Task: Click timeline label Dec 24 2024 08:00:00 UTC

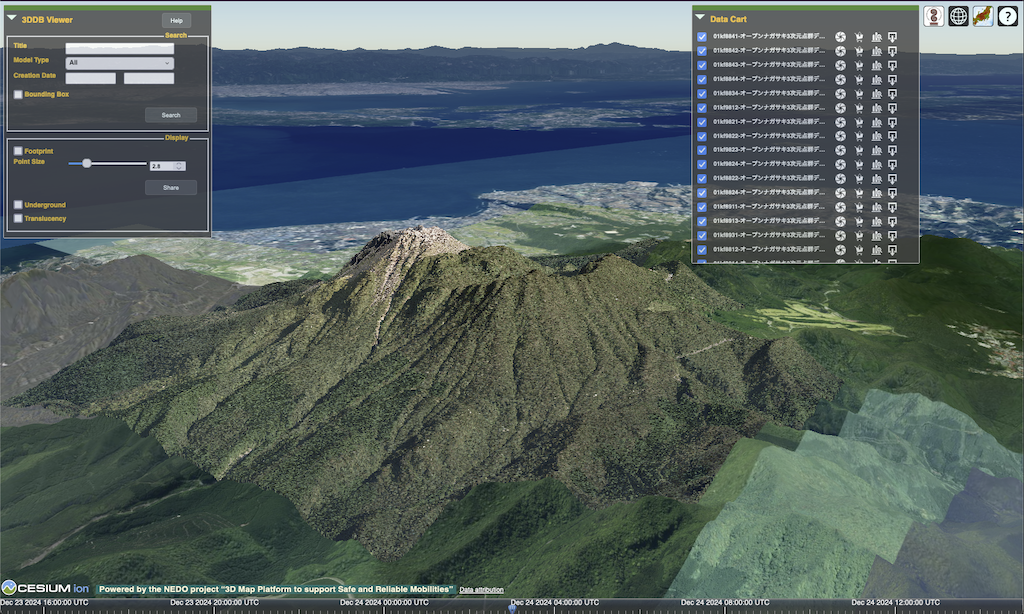Action: click(x=725, y=602)
